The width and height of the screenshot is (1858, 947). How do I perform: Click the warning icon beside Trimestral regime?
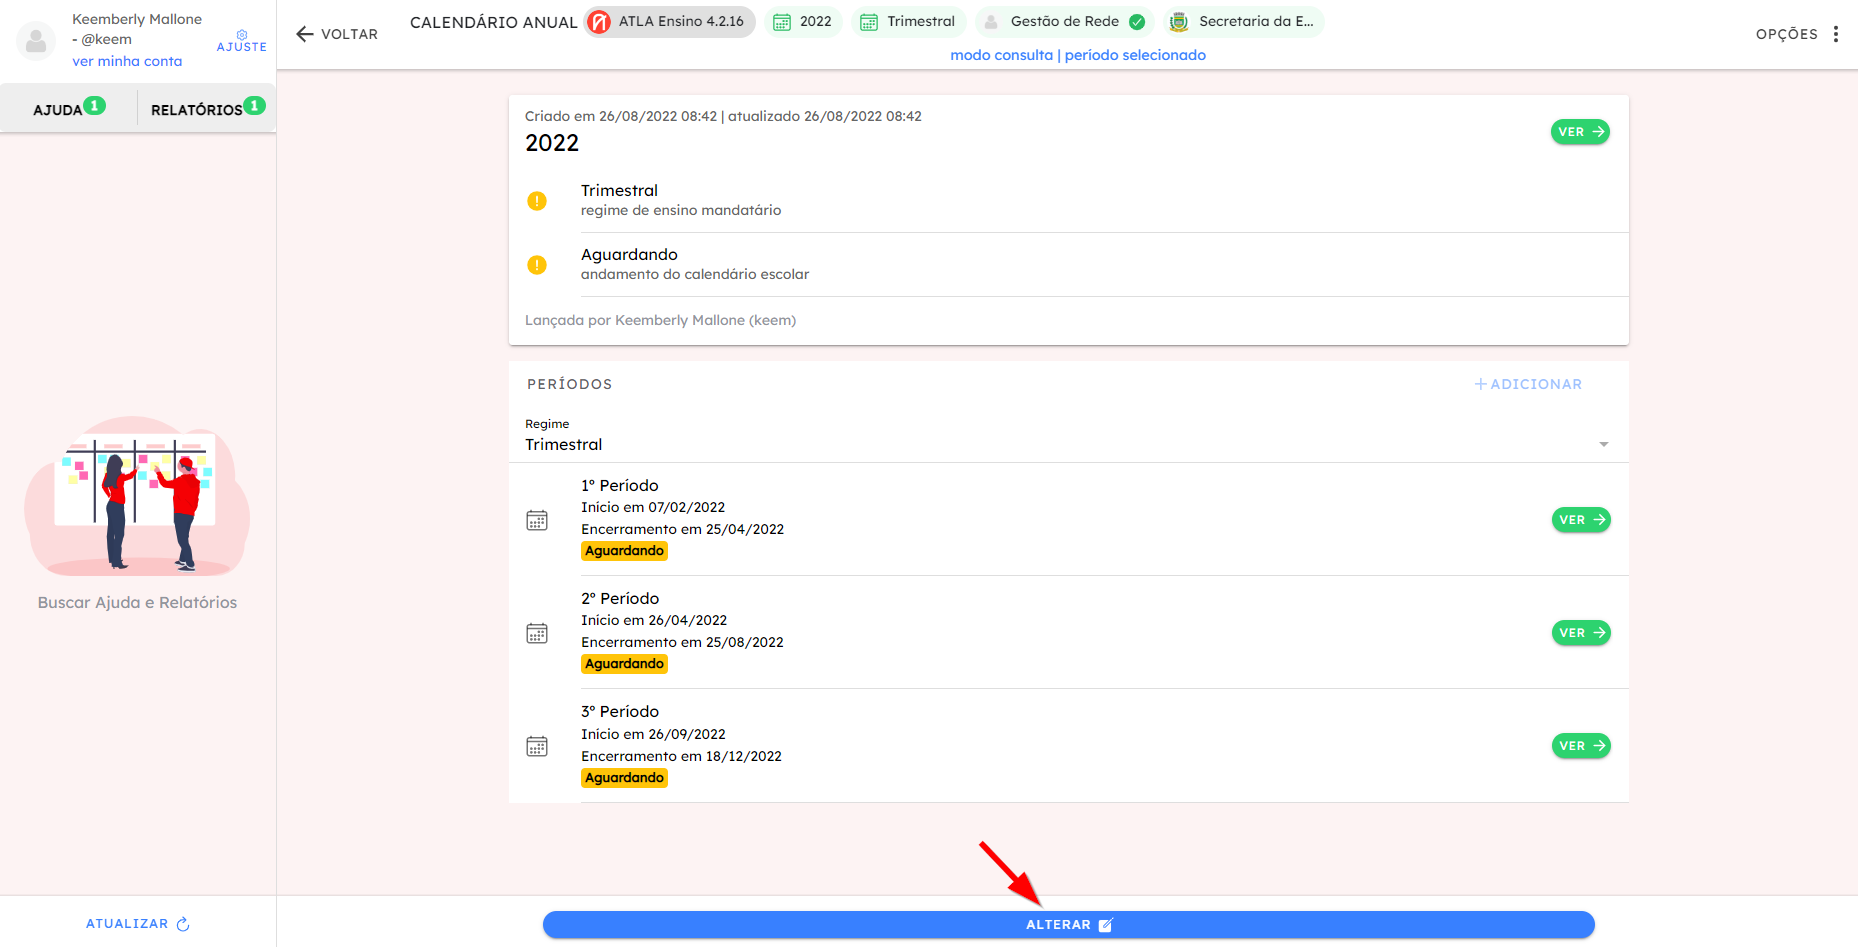coord(537,201)
